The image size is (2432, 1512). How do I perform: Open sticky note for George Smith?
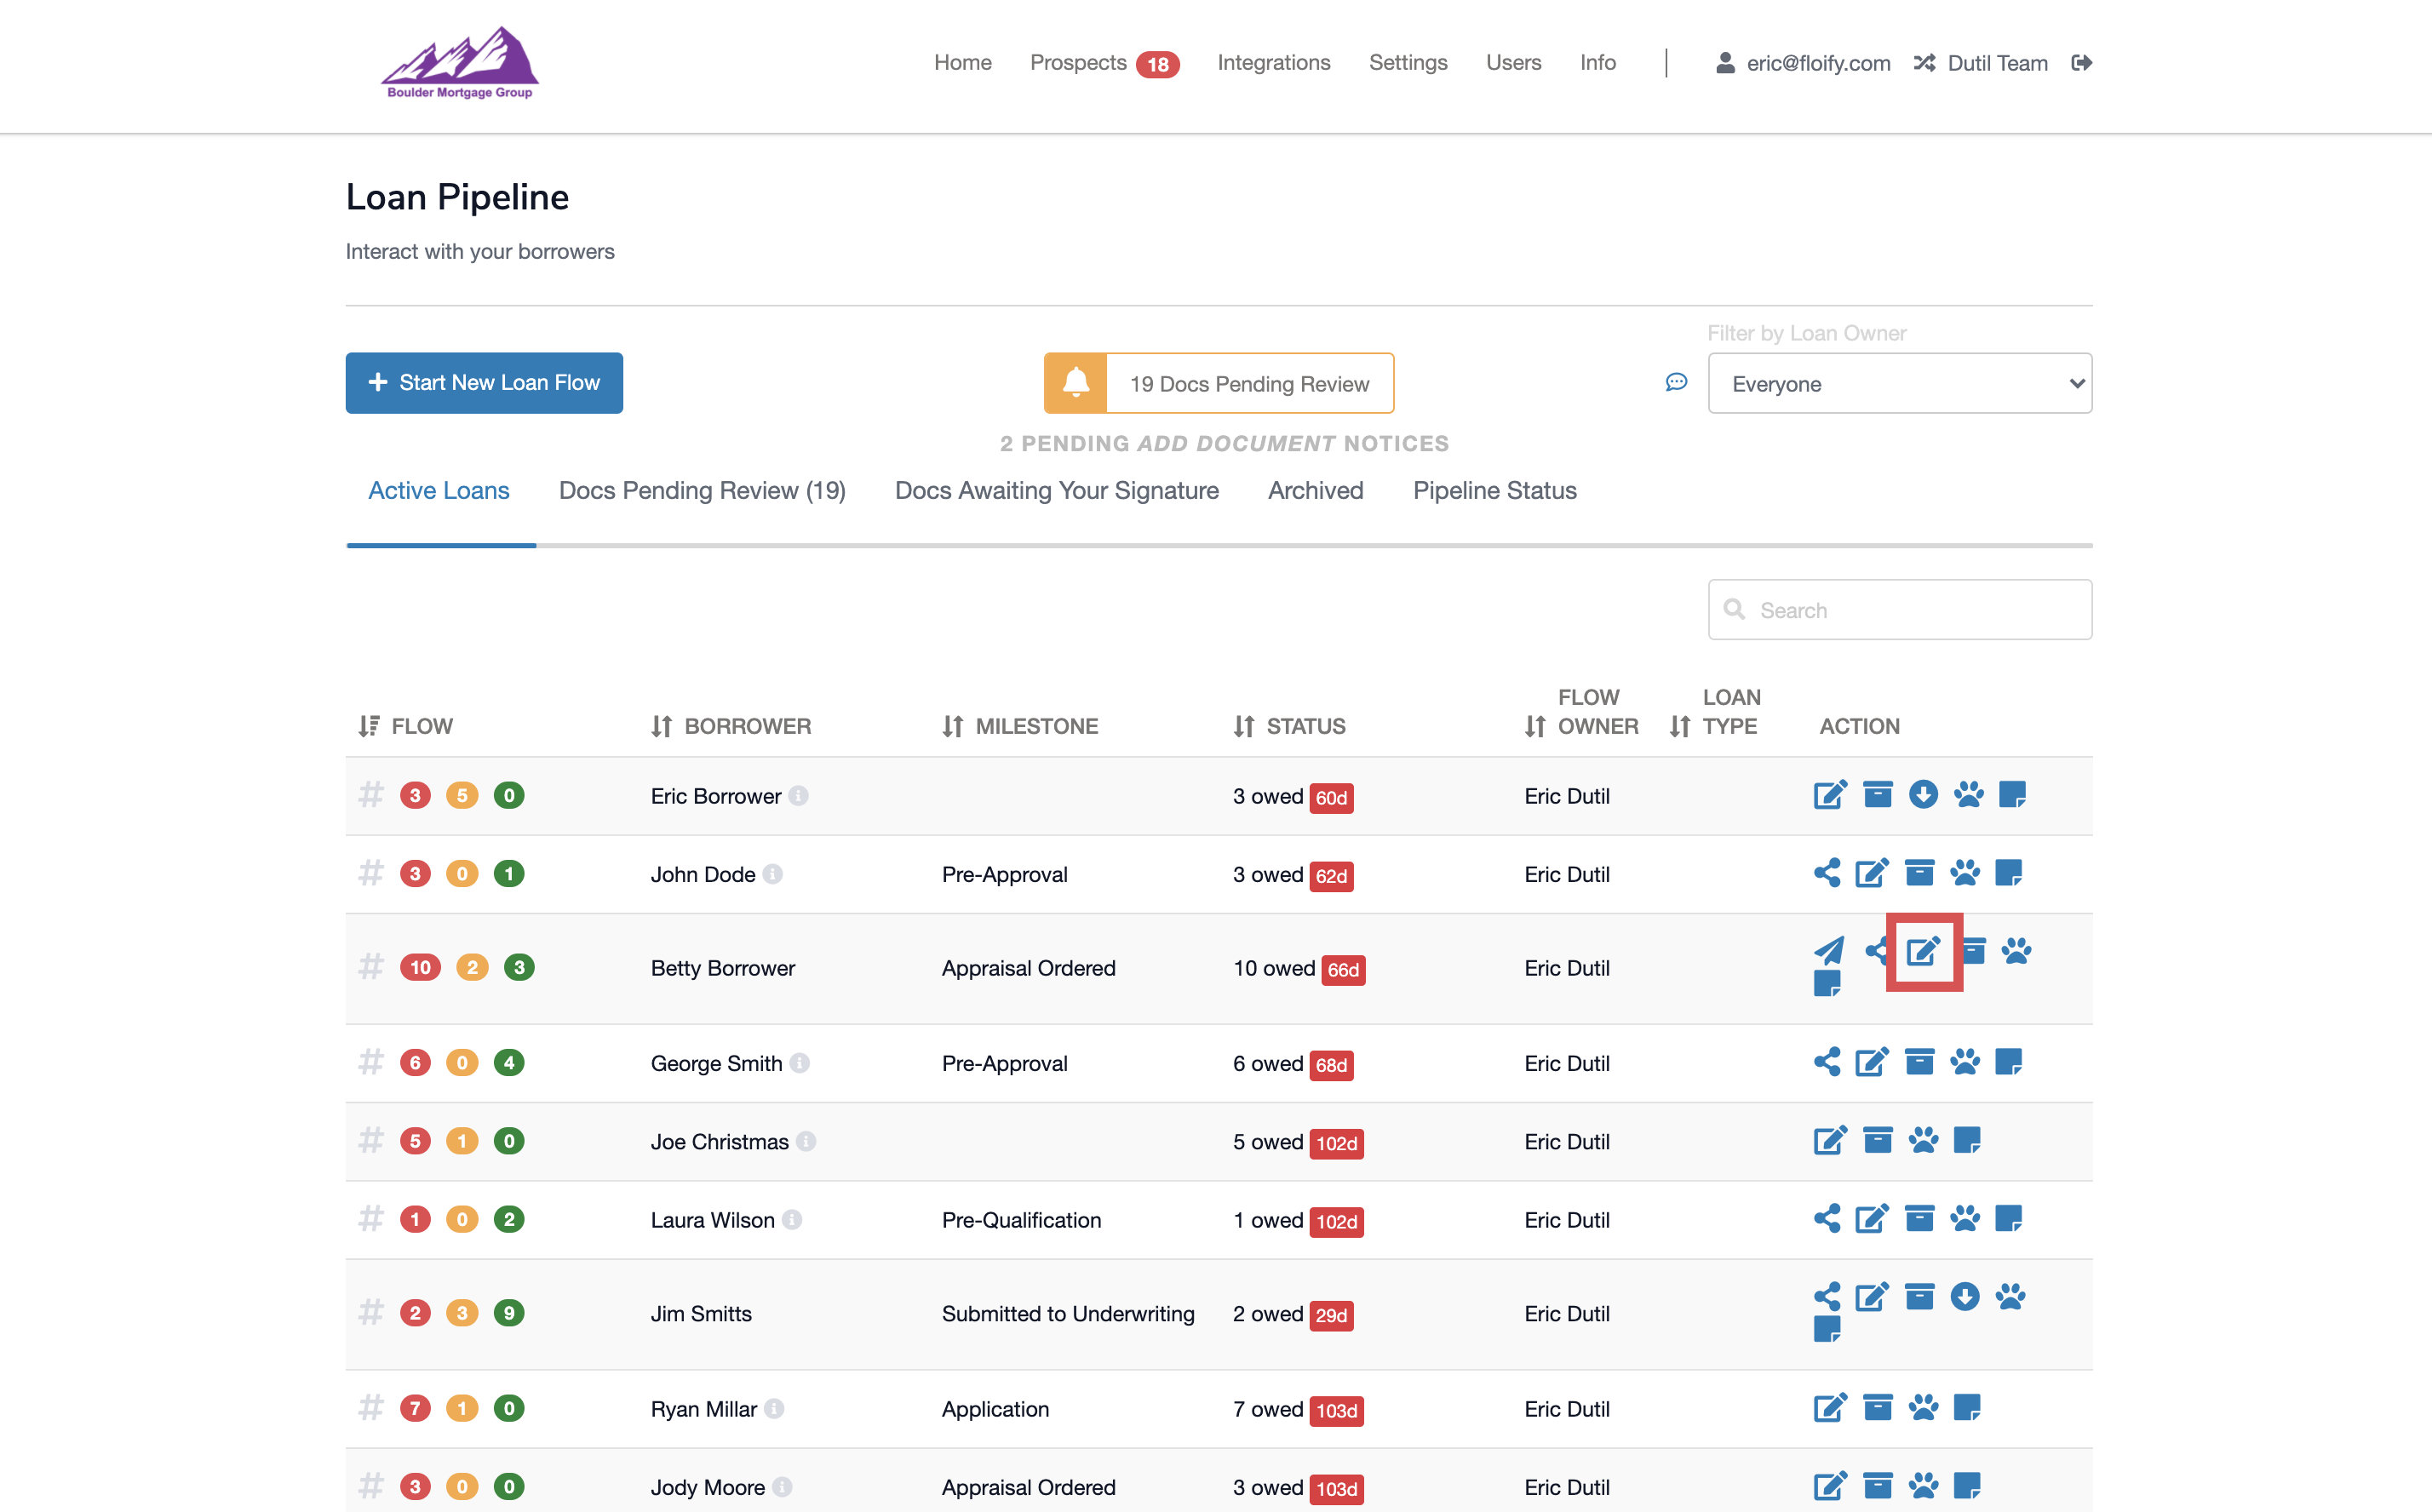2008,1062
